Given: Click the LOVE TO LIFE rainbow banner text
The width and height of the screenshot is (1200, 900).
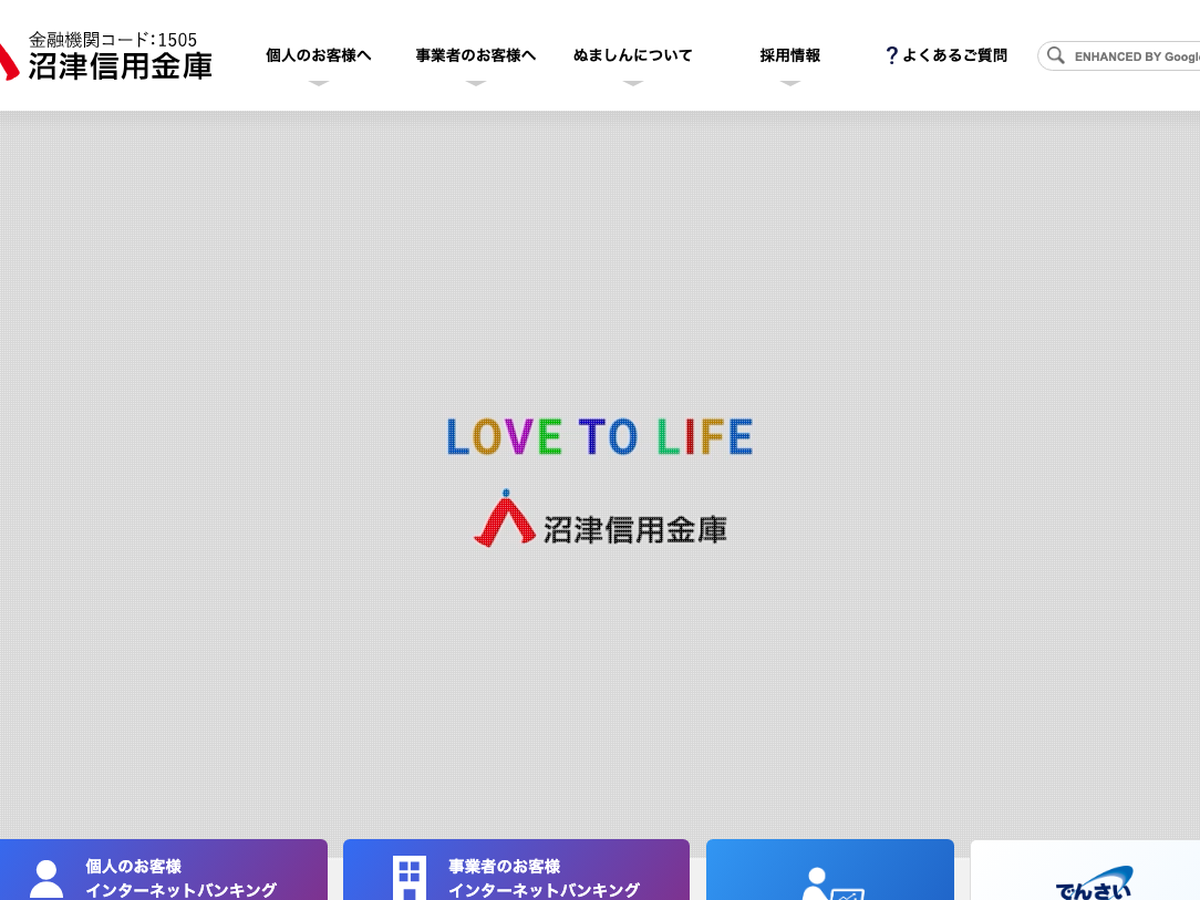Looking at the screenshot, I should click(599, 437).
